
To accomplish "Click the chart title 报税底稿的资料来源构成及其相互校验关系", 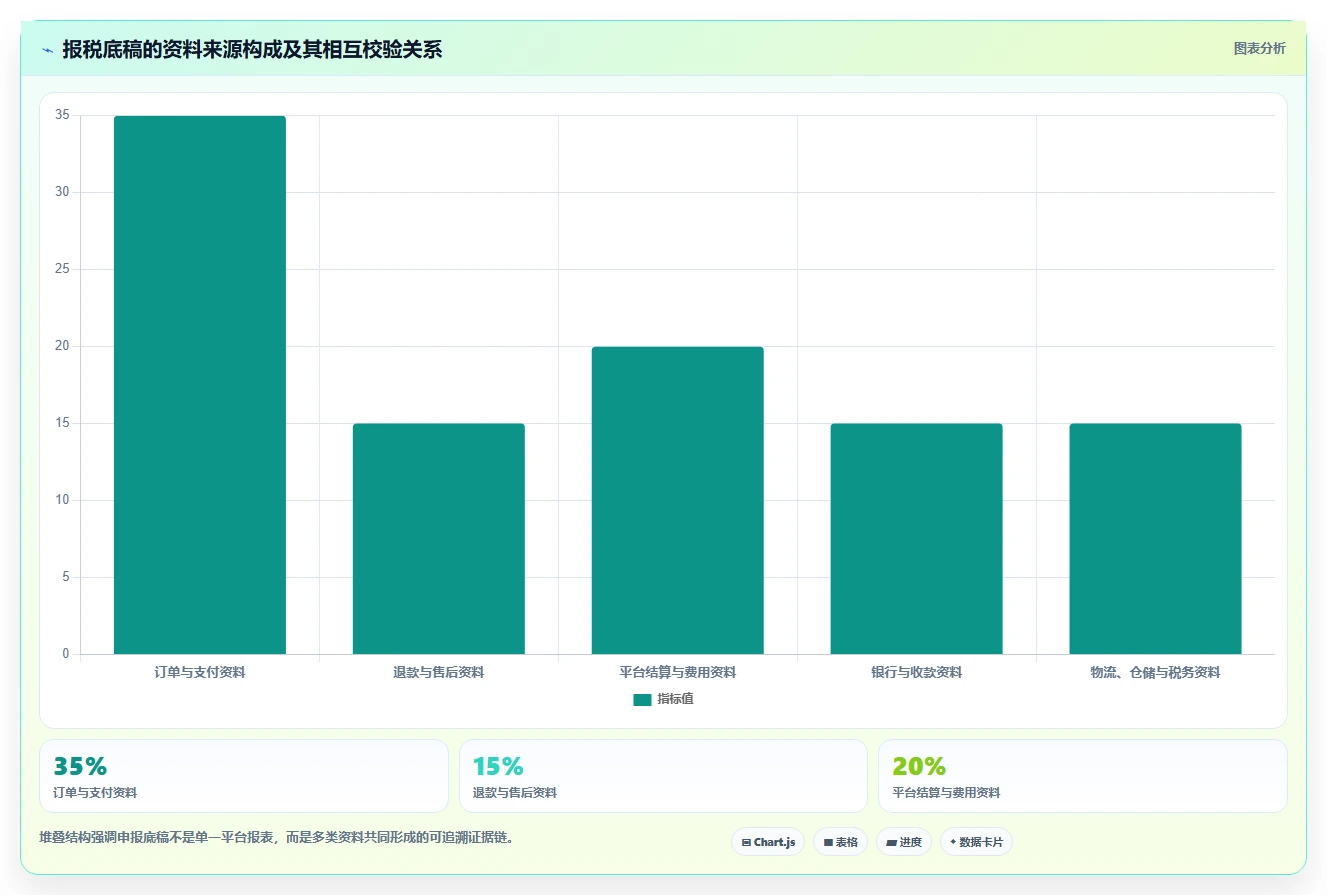I will (252, 50).
